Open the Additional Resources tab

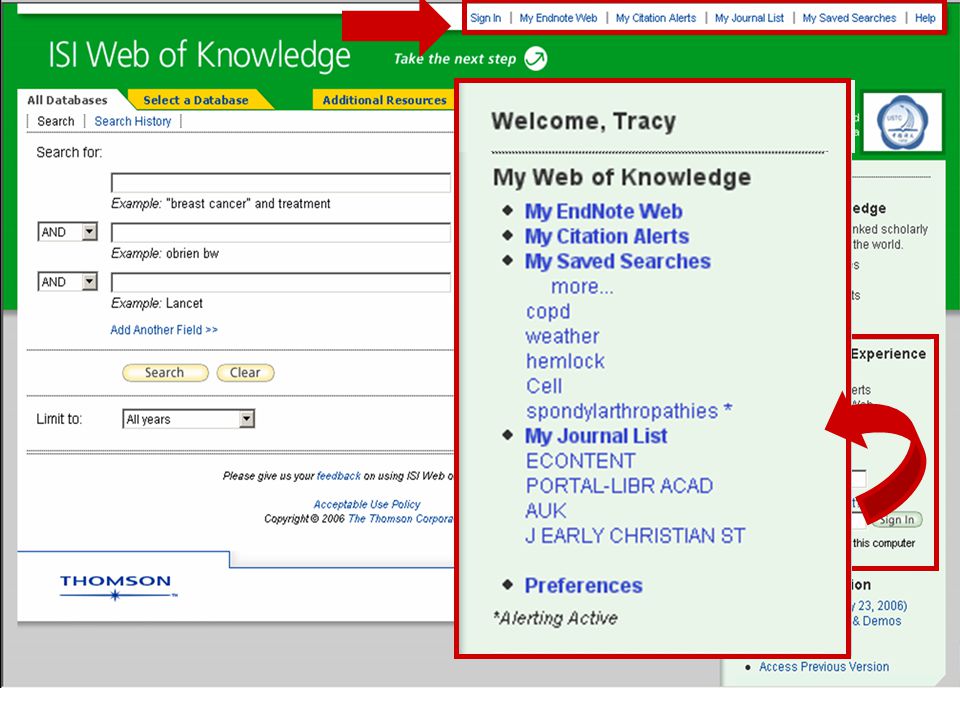click(384, 100)
